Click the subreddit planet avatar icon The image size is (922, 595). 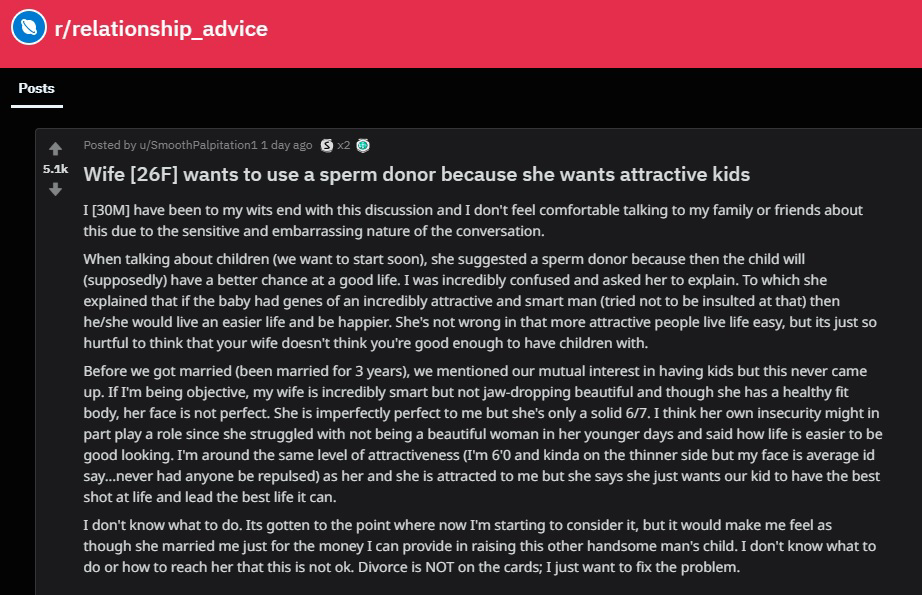(29, 27)
